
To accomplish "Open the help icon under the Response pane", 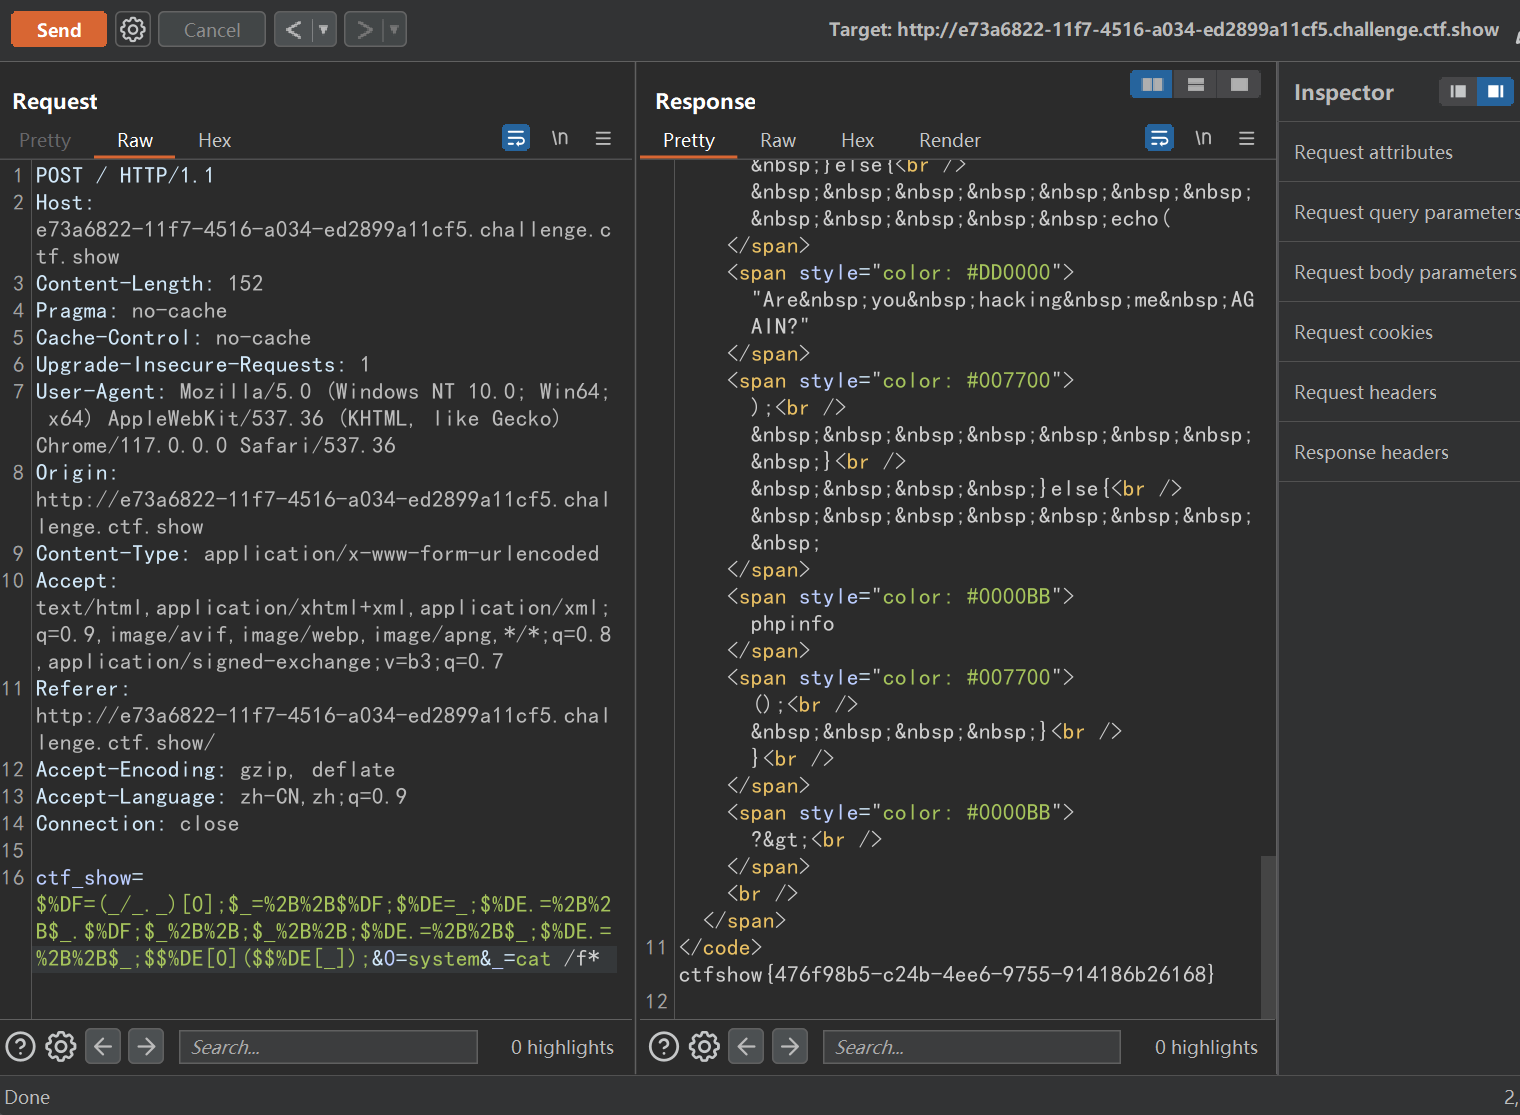I will 664,1047.
